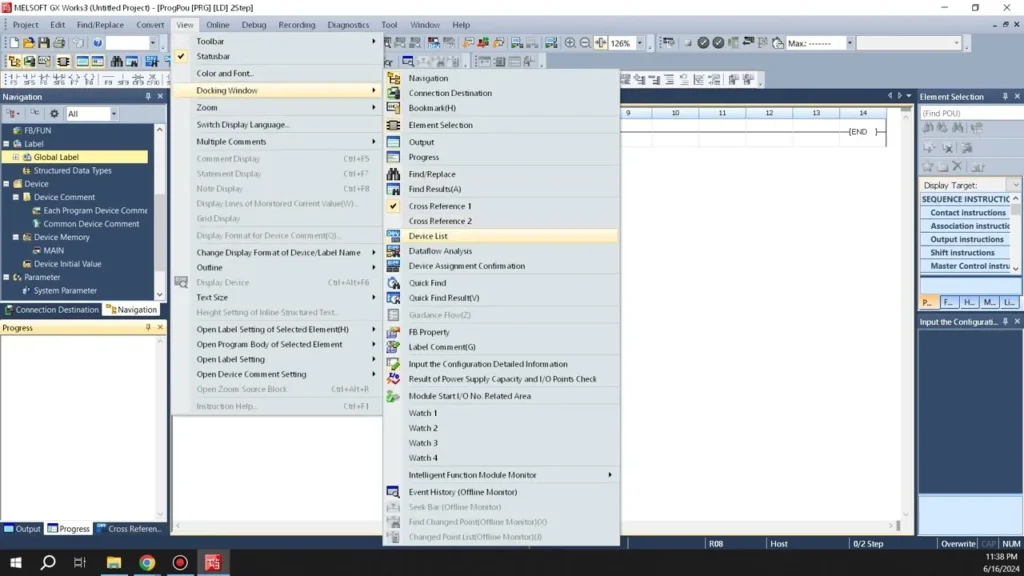Expand Intelligent Function Module Monitor submenu
The image size is (1024, 576).
(501, 475)
